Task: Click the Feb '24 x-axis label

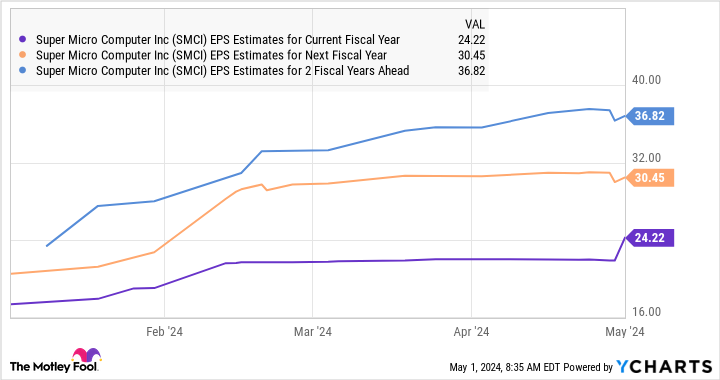Action: coord(164,332)
